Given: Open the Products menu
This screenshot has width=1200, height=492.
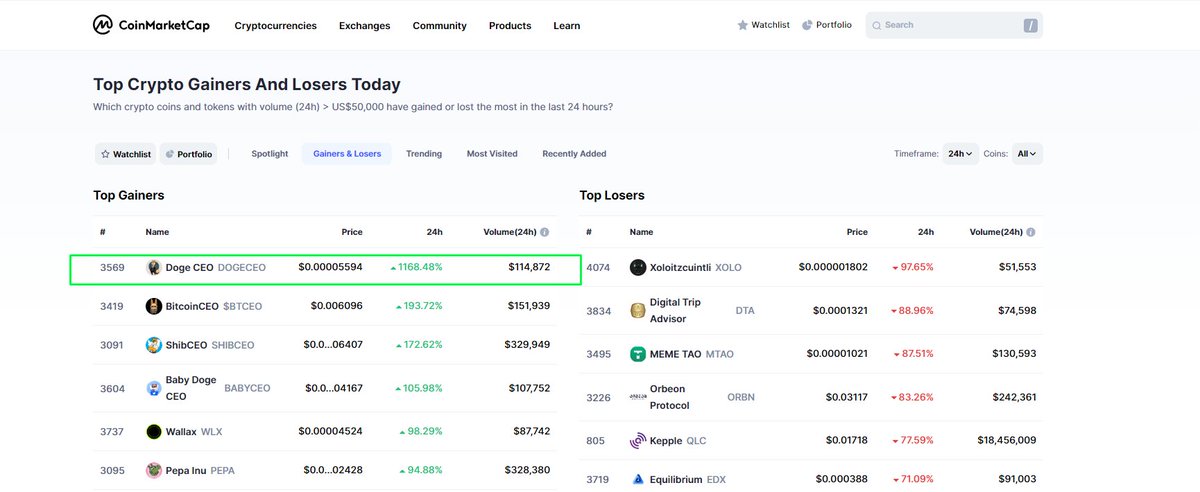Looking at the screenshot, I should pos(510,26).
